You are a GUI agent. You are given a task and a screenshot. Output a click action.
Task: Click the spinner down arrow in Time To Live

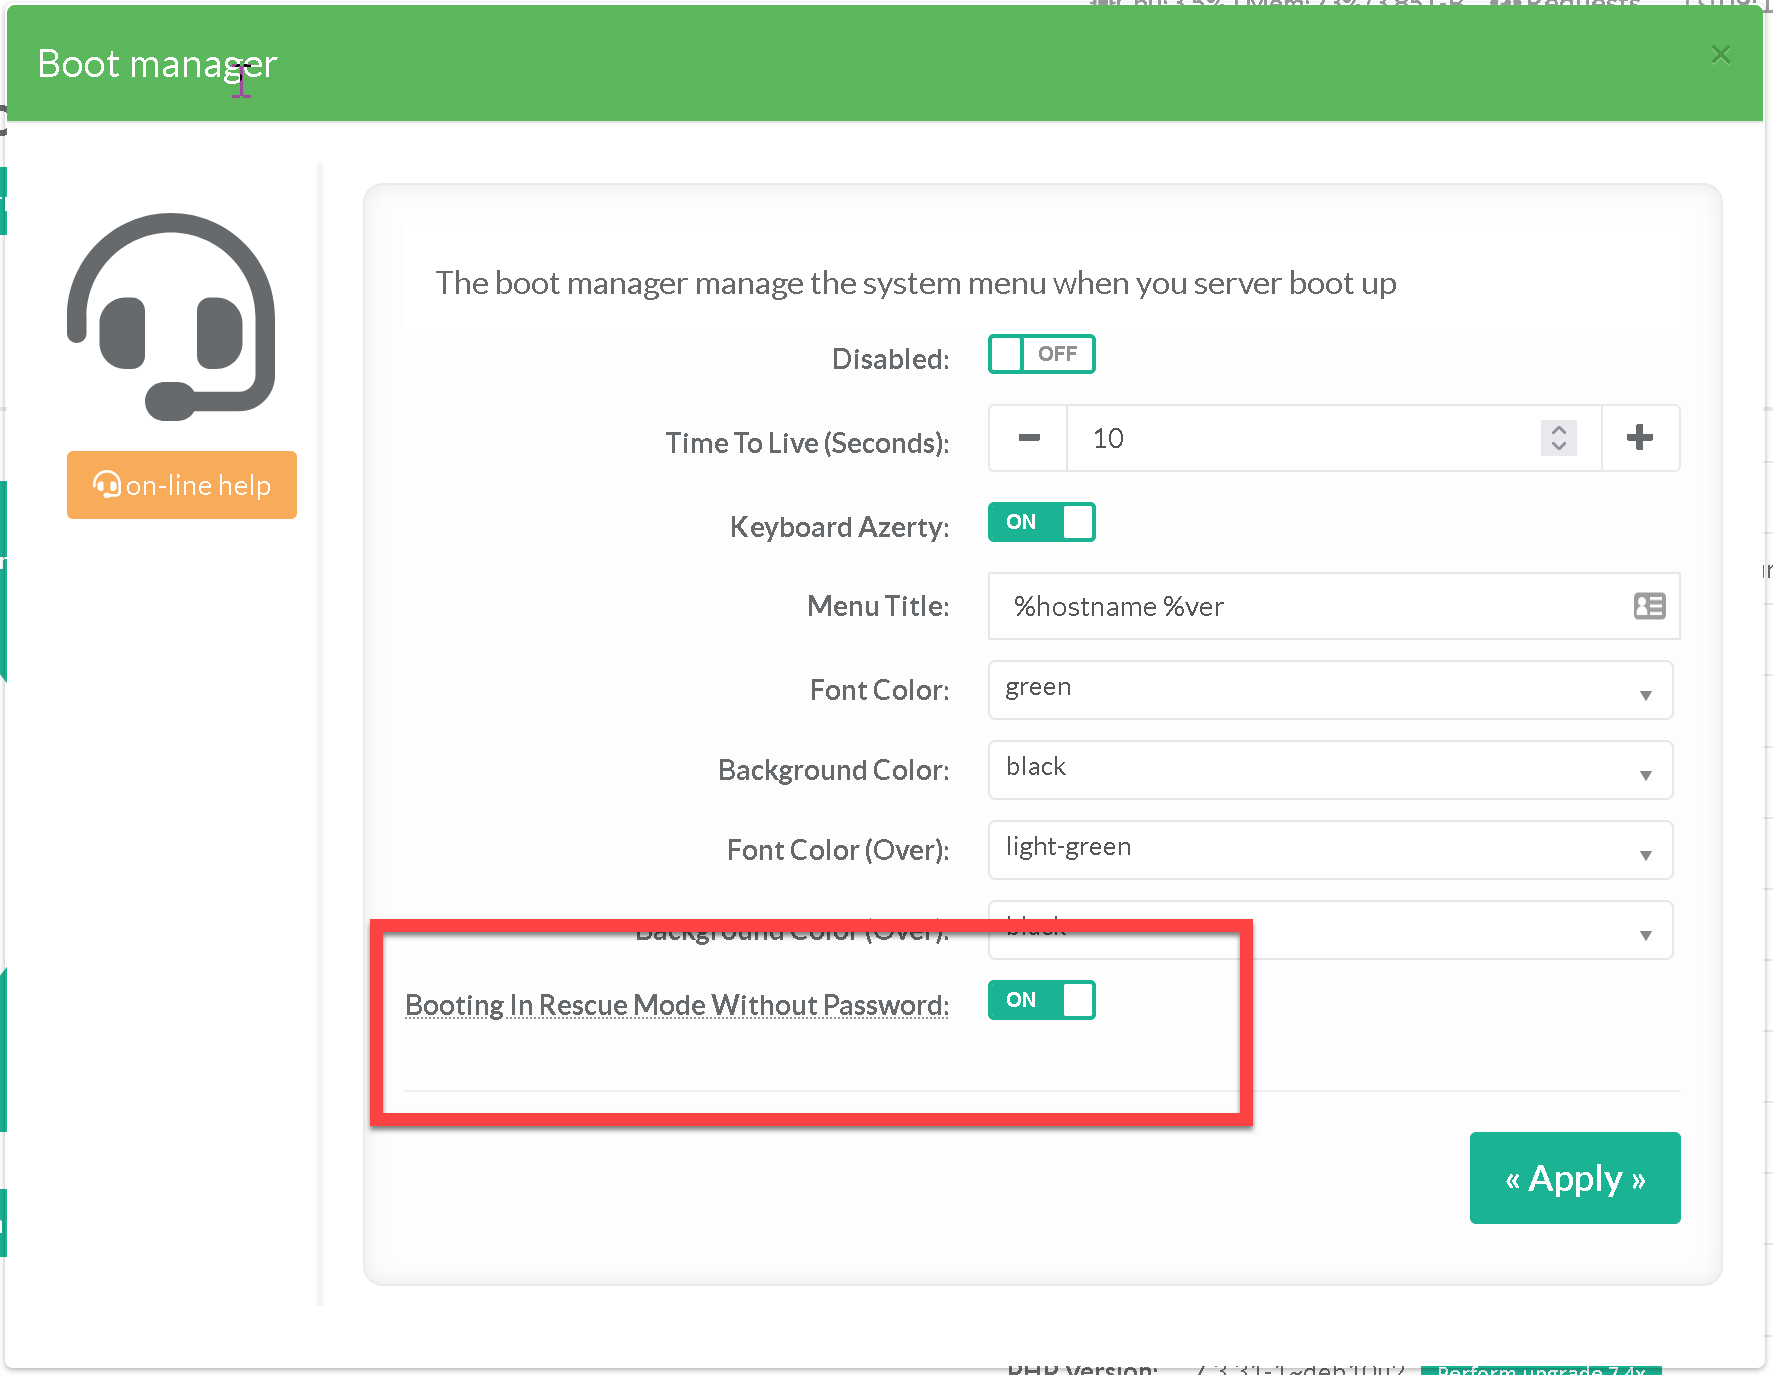1558,446
